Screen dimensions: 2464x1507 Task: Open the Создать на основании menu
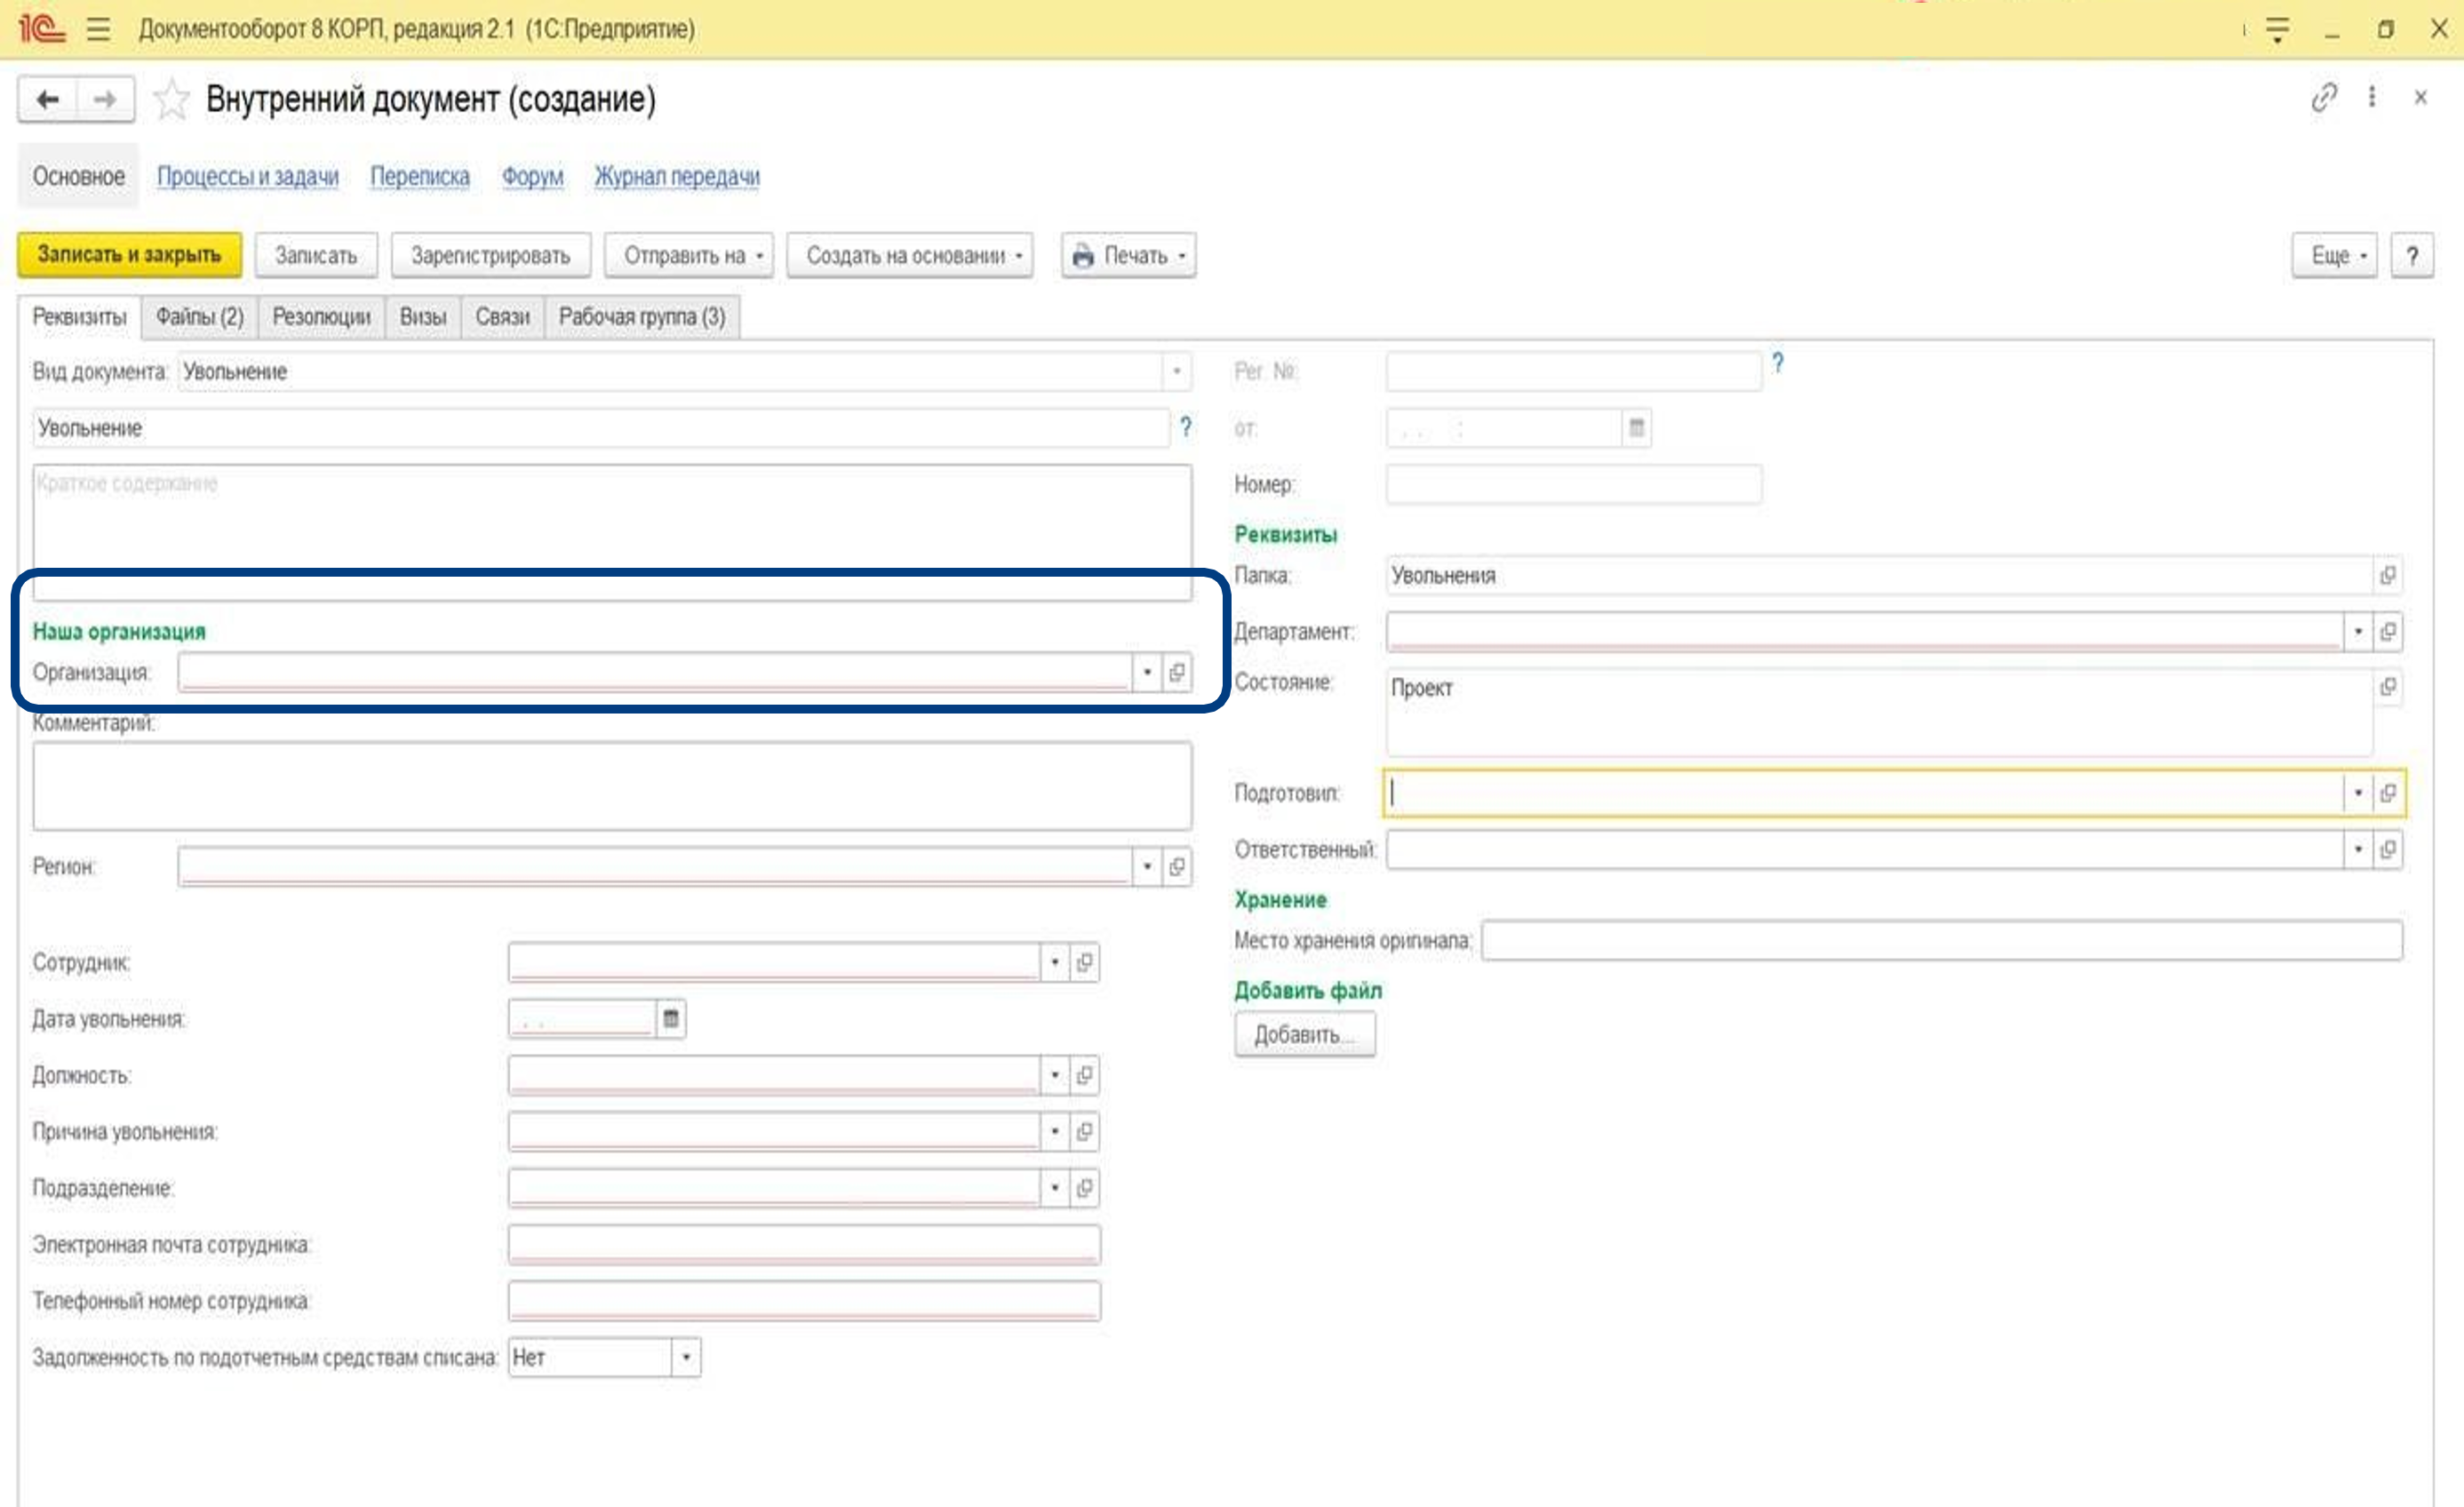[910, 255]
